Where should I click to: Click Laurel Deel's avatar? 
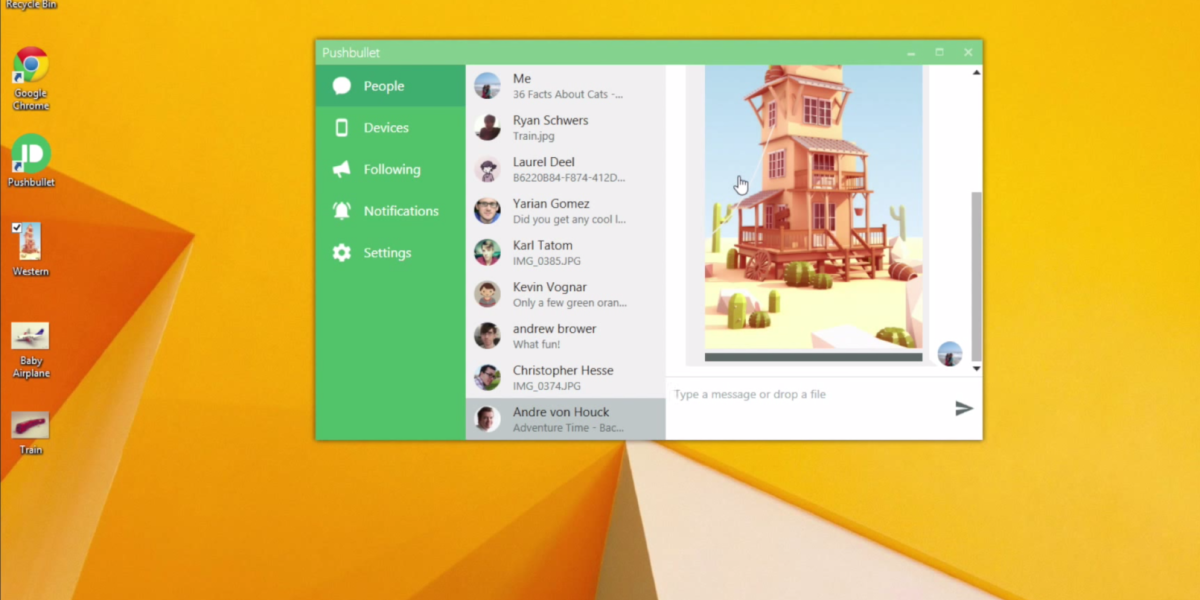click(x=487, y=170)
